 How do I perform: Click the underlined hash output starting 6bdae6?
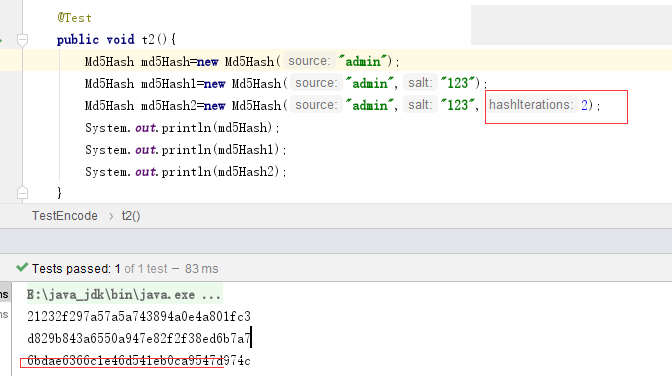tap(138, 361)
